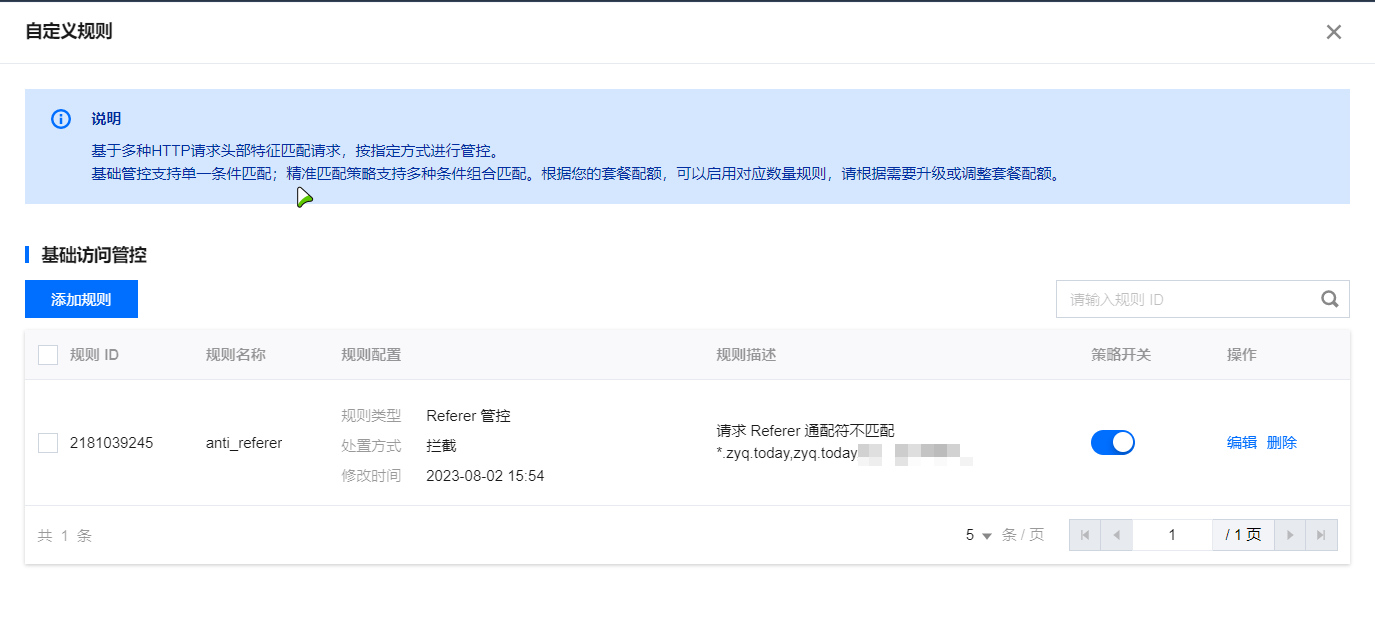
Task: Click the 请输入规则 ID search field
Action: (x=1180, y=299)
